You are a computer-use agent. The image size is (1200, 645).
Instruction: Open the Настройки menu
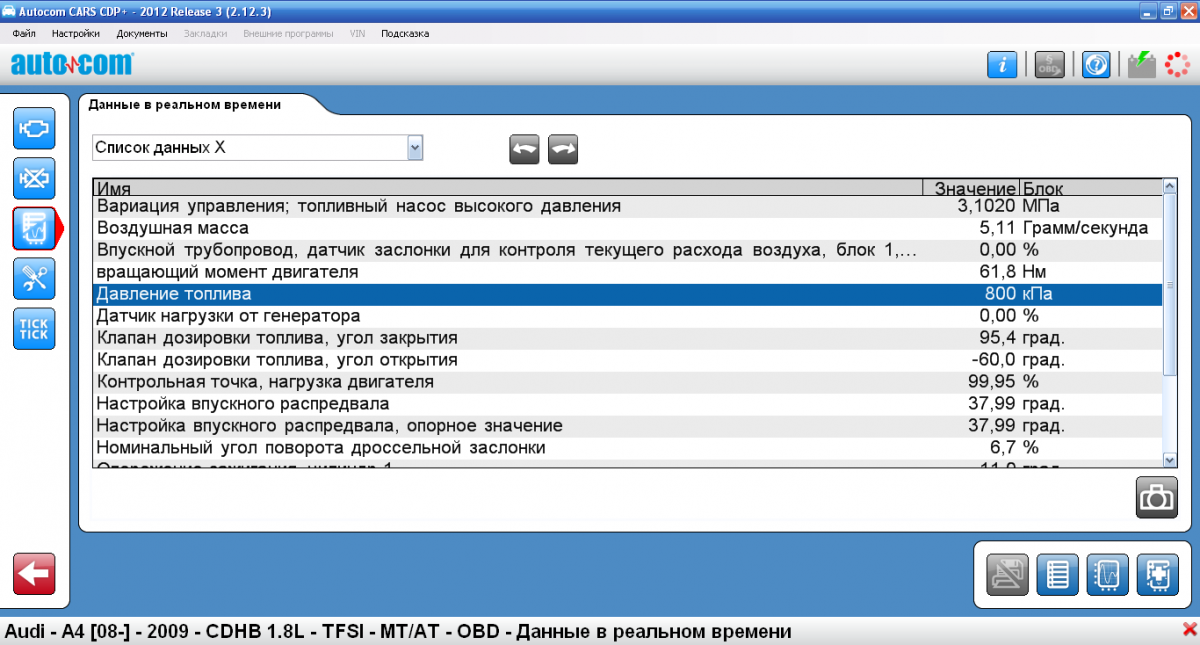pos(76,33)
